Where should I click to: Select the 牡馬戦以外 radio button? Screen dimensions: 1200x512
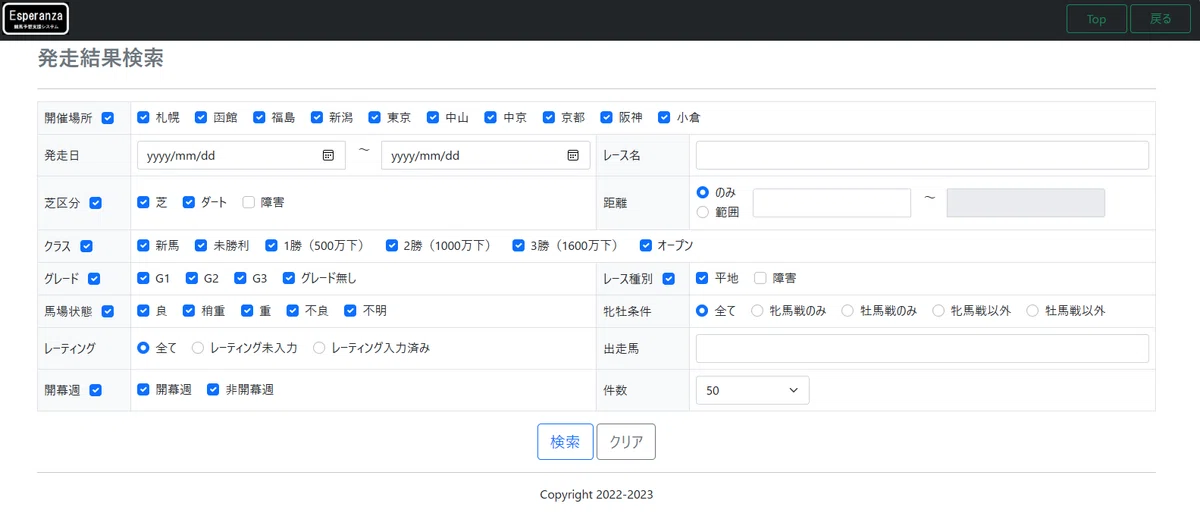[1033, 311]
